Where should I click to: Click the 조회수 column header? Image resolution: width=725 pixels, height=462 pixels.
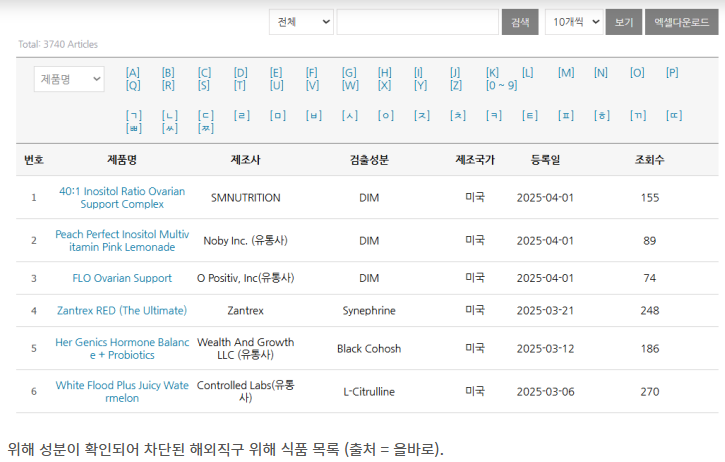coord(650,160)
